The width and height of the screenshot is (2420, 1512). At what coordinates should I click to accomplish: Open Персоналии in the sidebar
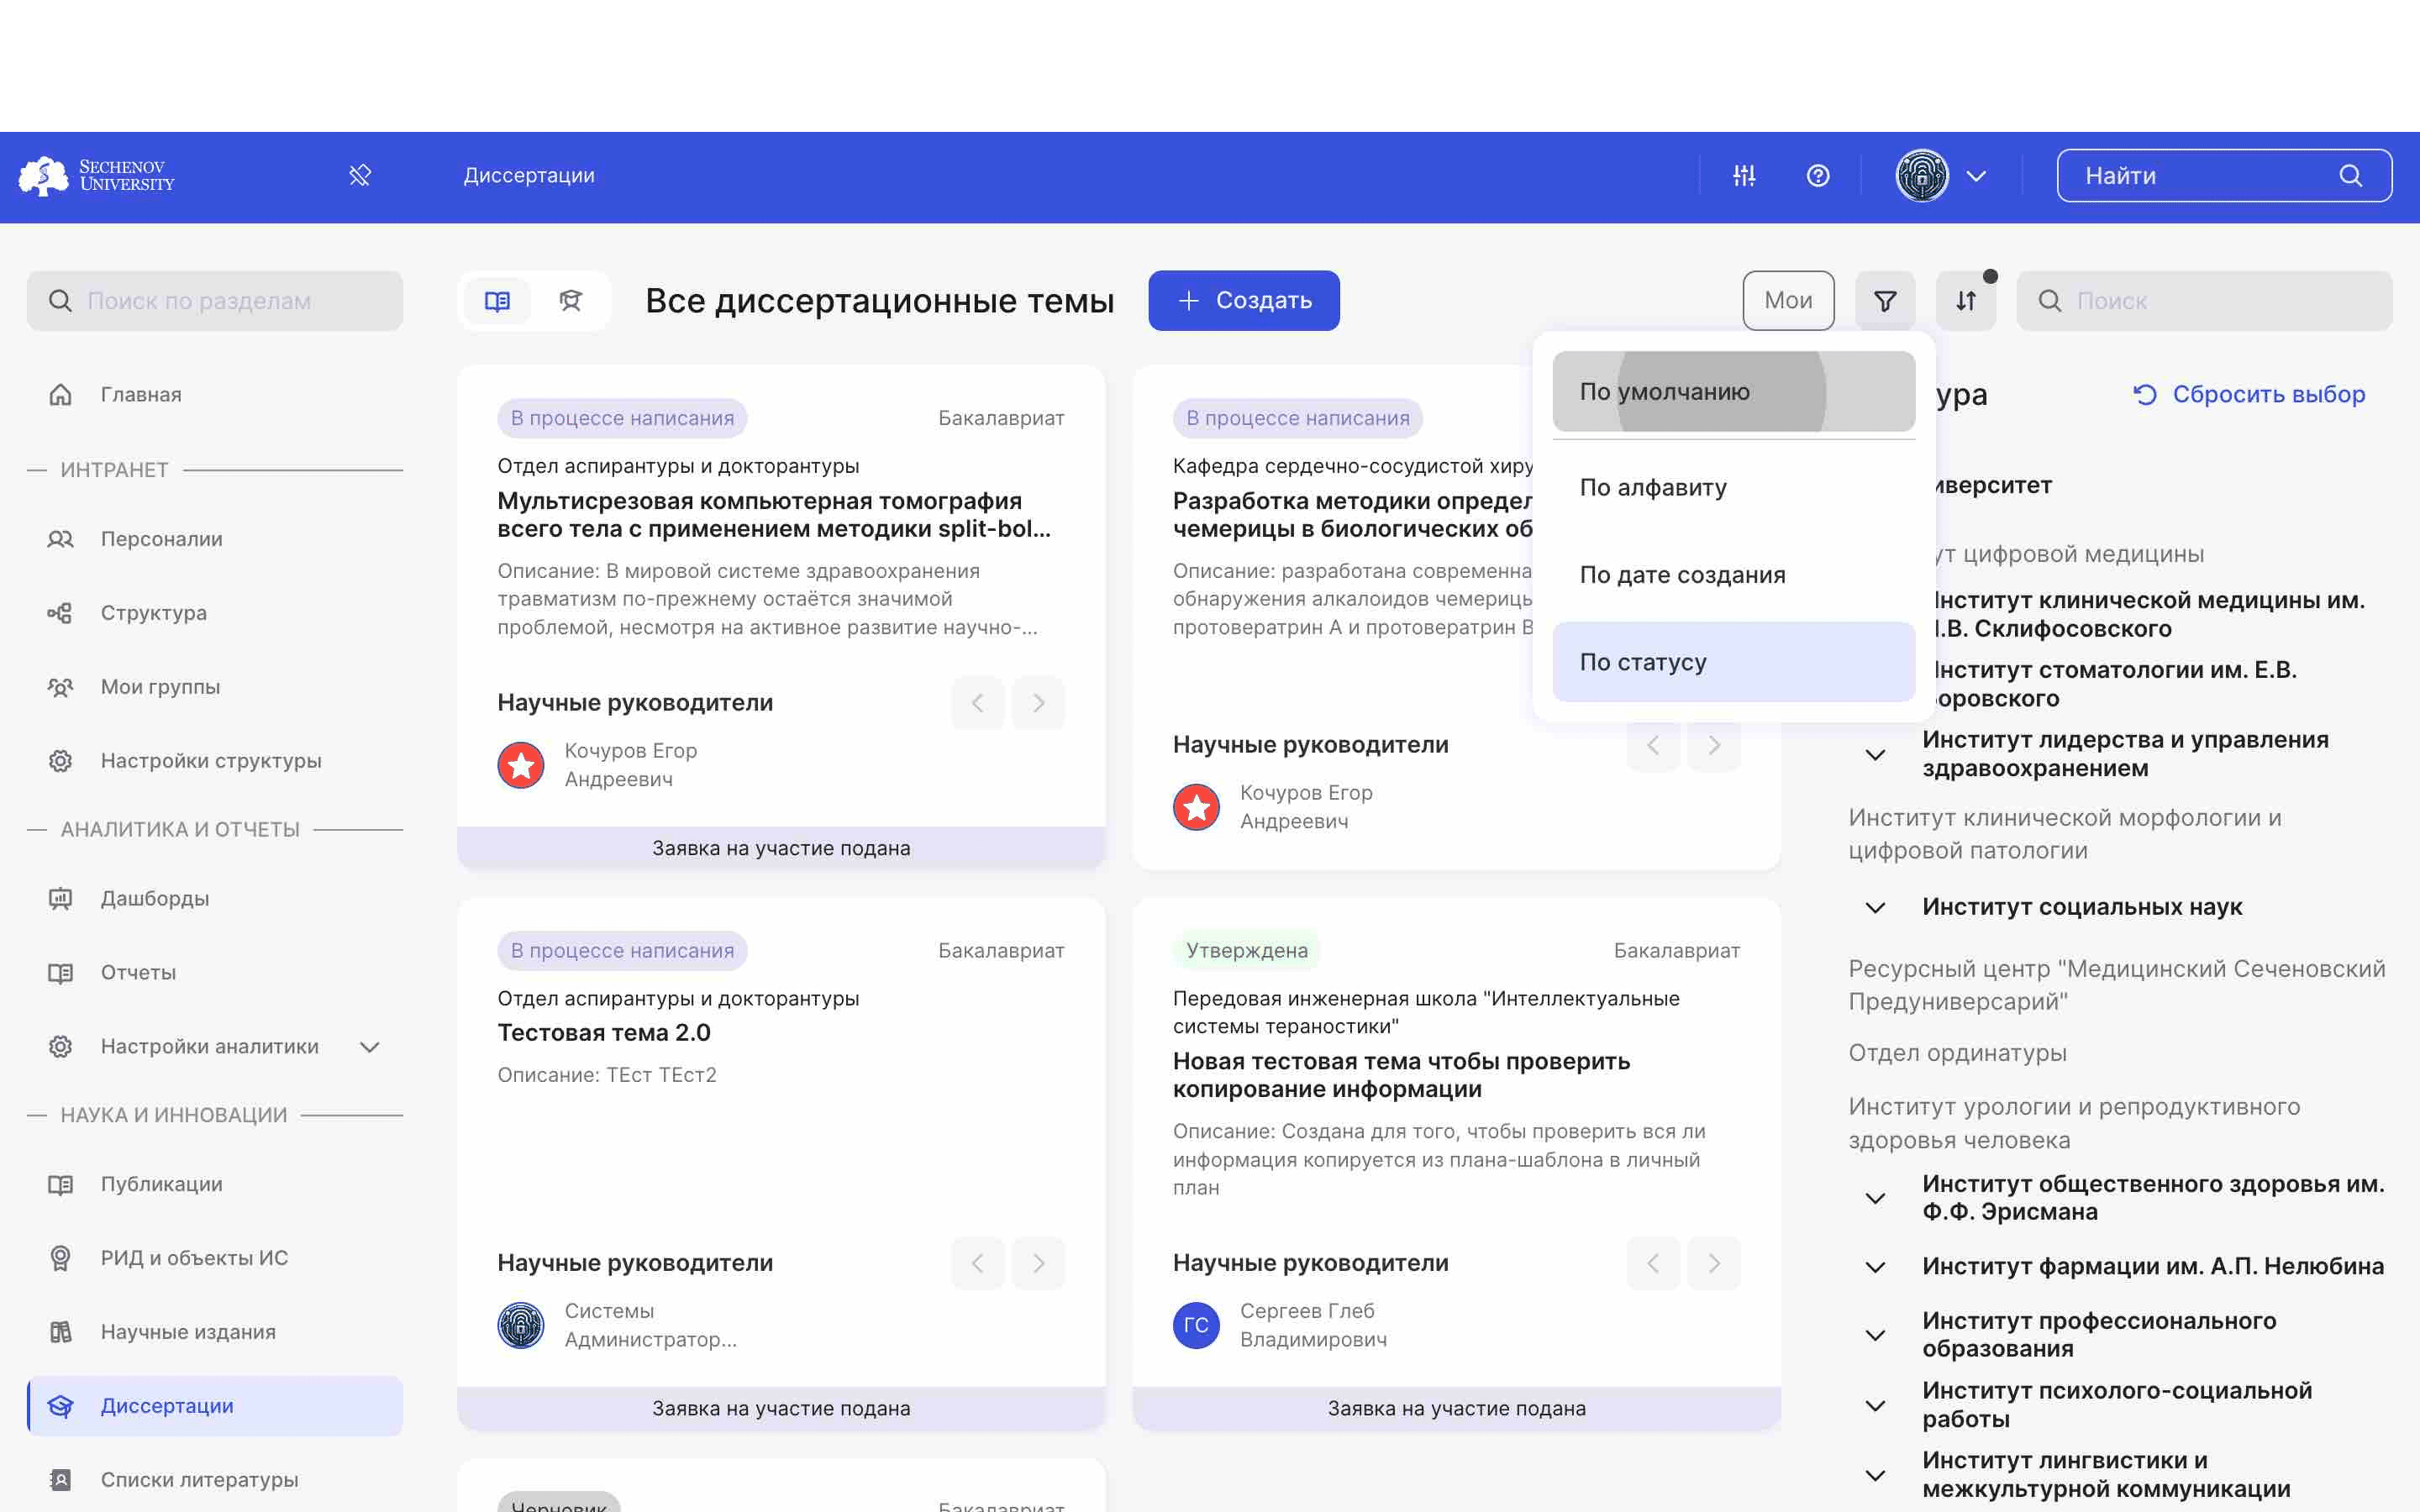click(215, 539)
